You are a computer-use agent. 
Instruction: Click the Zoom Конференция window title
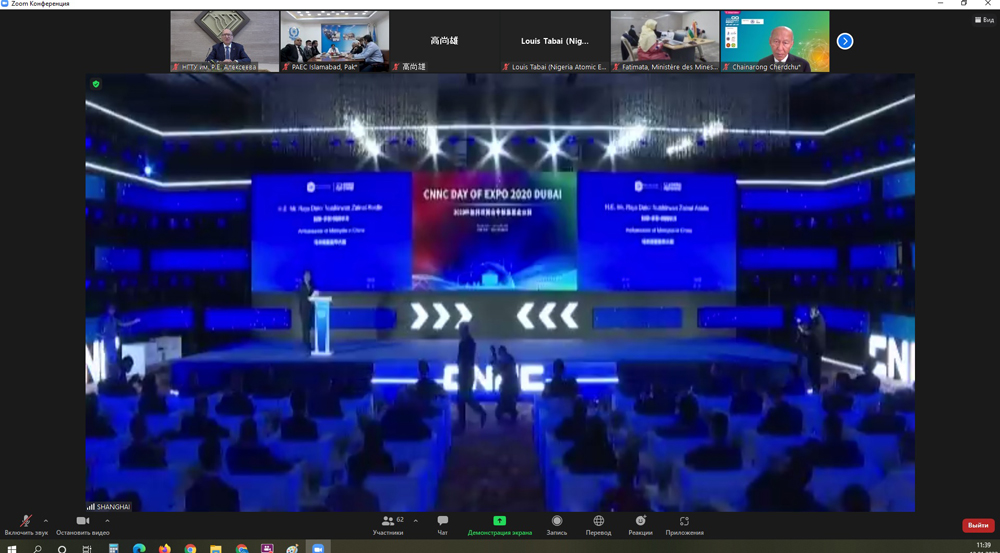click(x=40, y=4)
